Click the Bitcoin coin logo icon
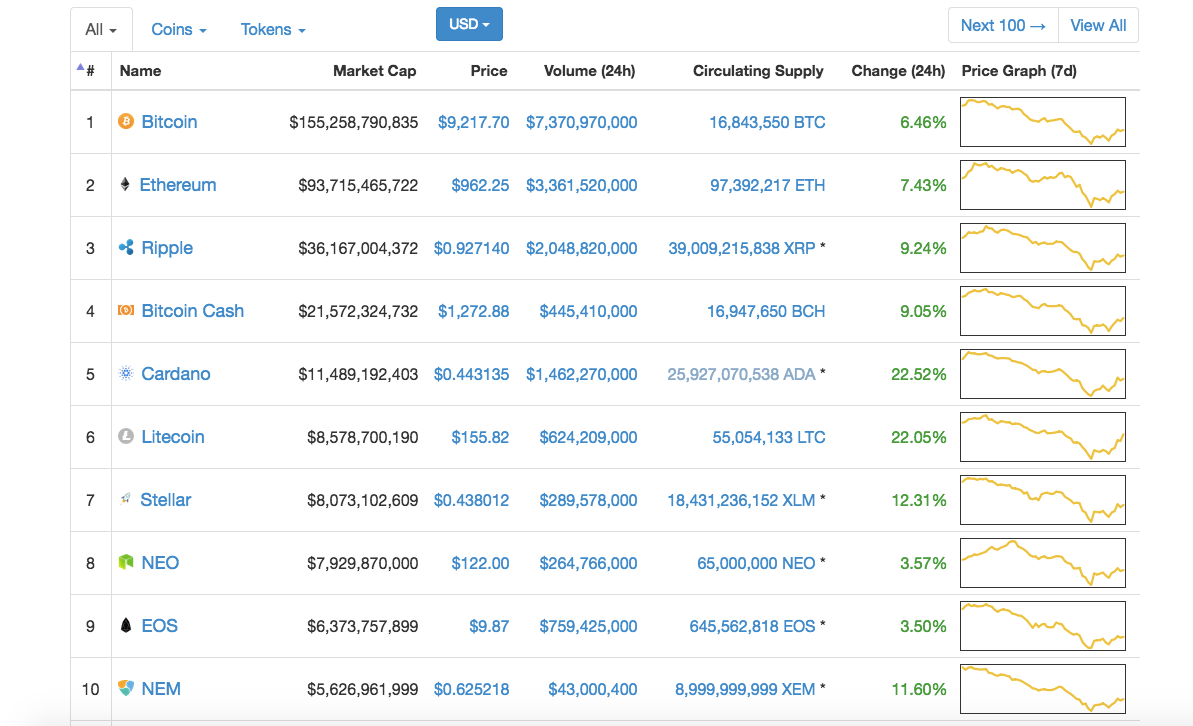This screenshot has height=726, width=1193. [126, 121]
